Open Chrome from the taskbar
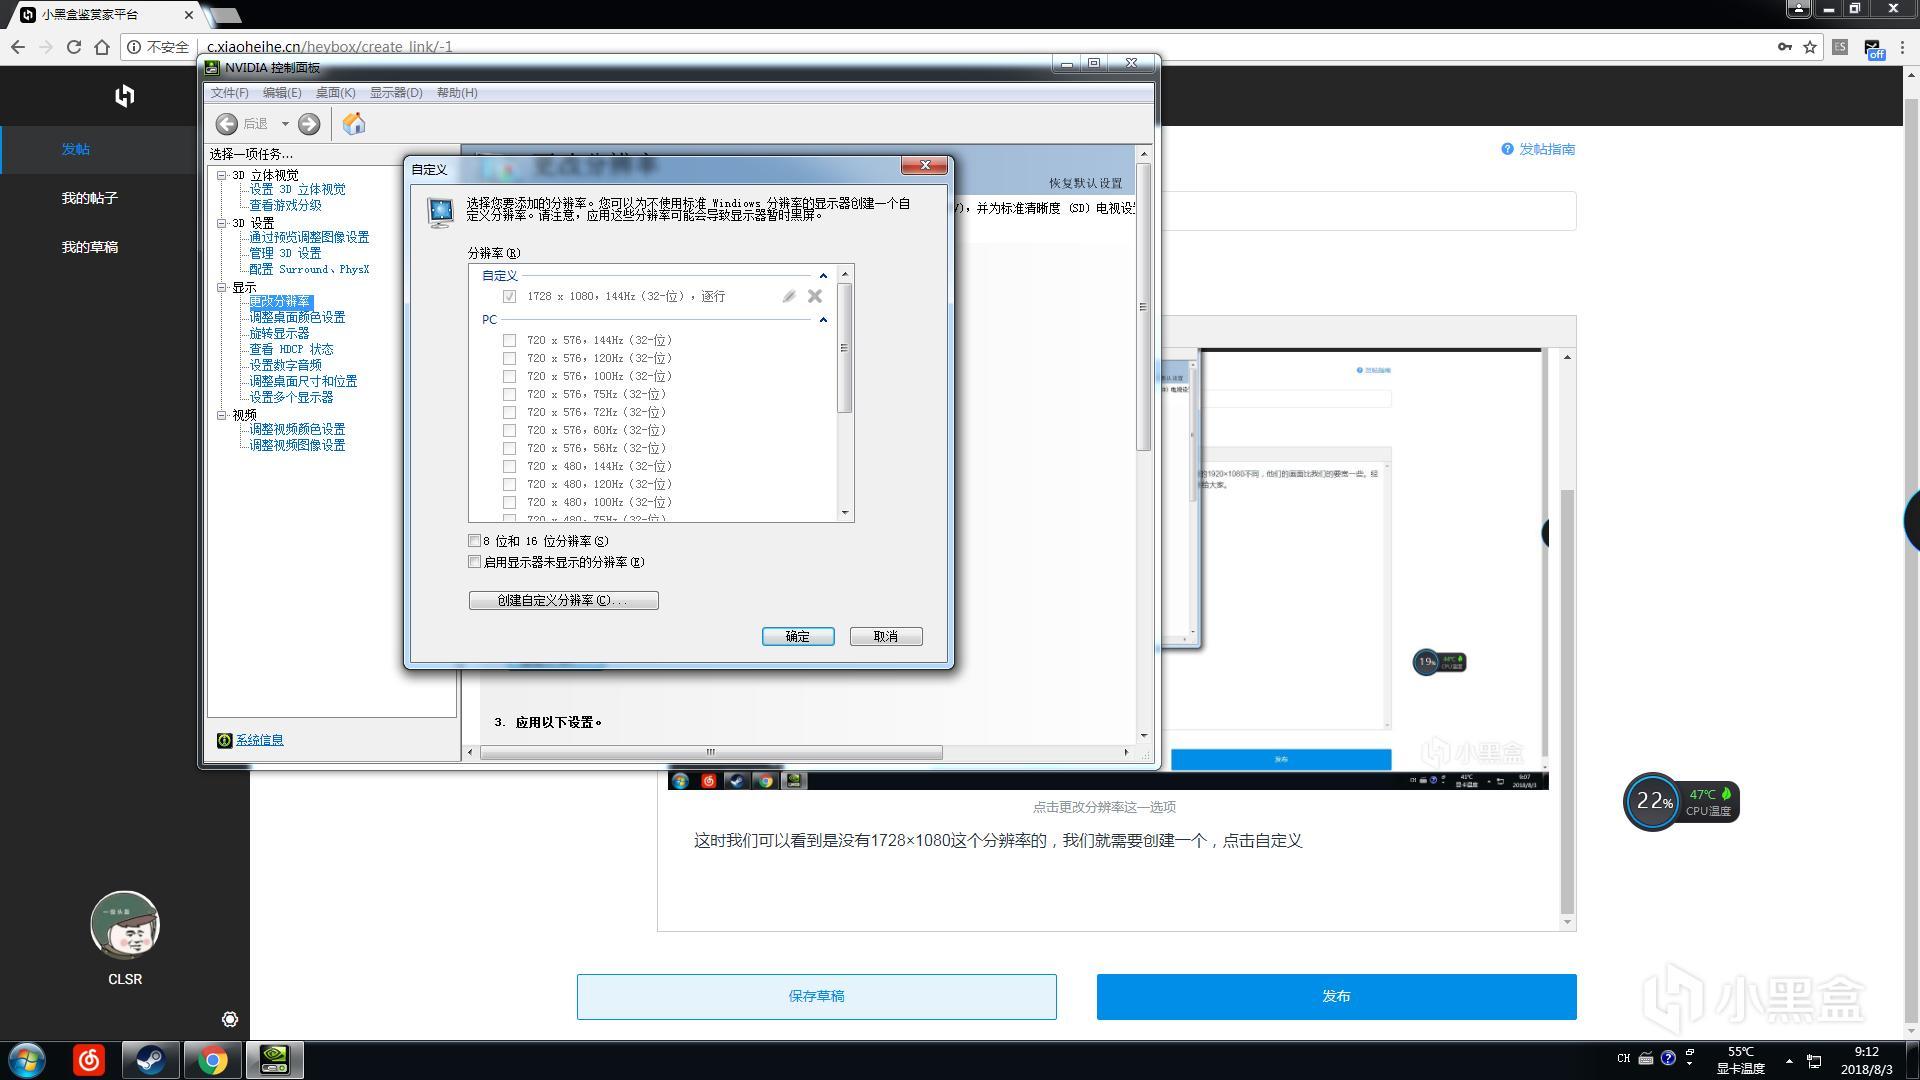The image size is (1920, 1080). point(213,1060)
